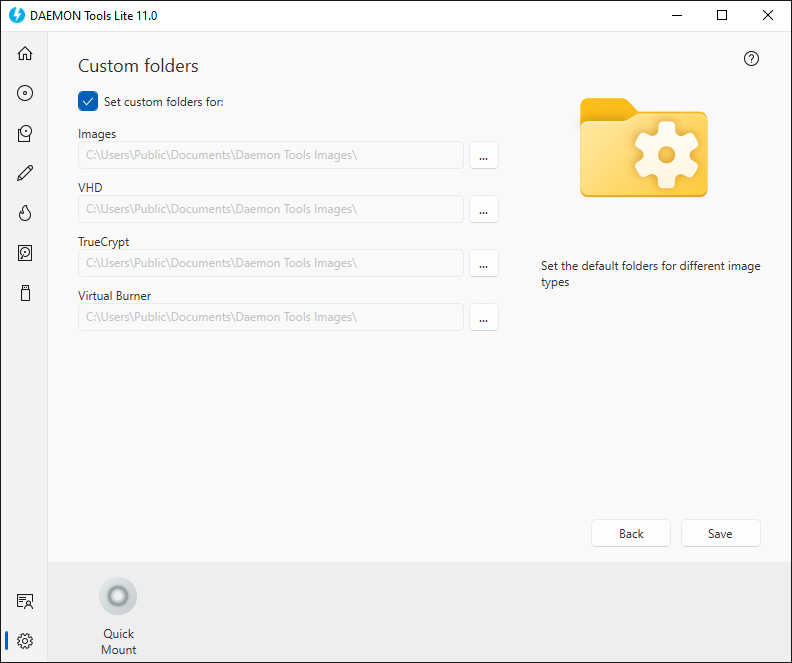This screenshot has width=792, height=663.
Task: Minimize the DAEMON Tools window
Action: pyautogui.click(x=677, y=16)
